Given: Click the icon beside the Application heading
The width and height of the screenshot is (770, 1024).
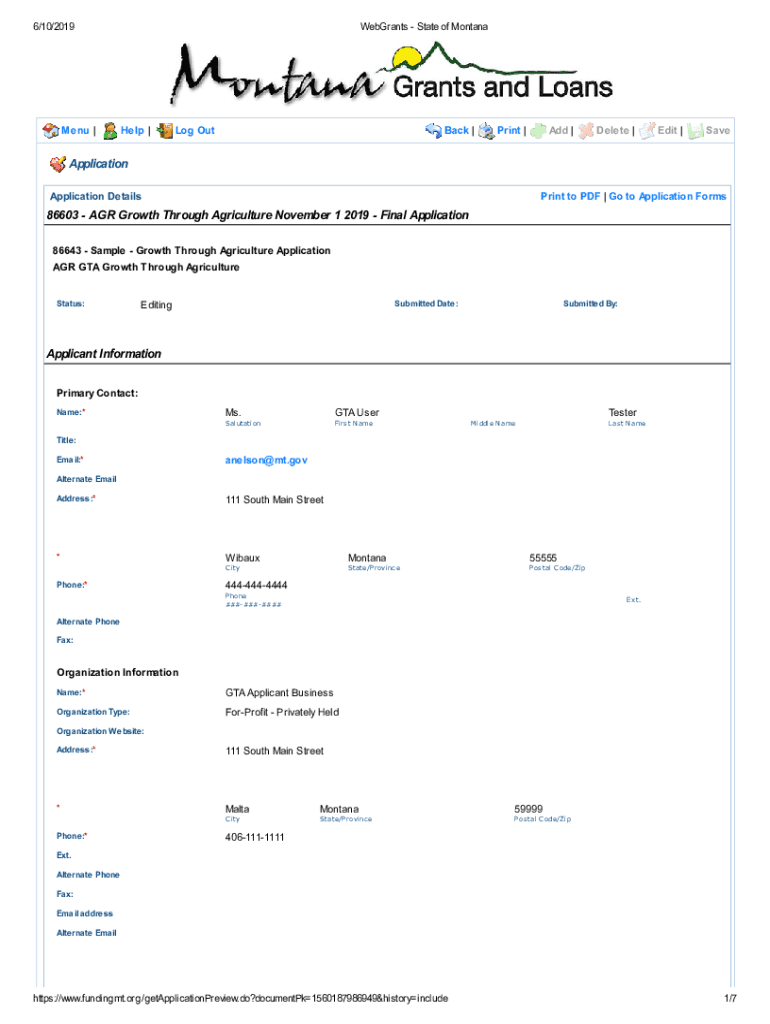Looking at the screenshot, I should [57, 164].
